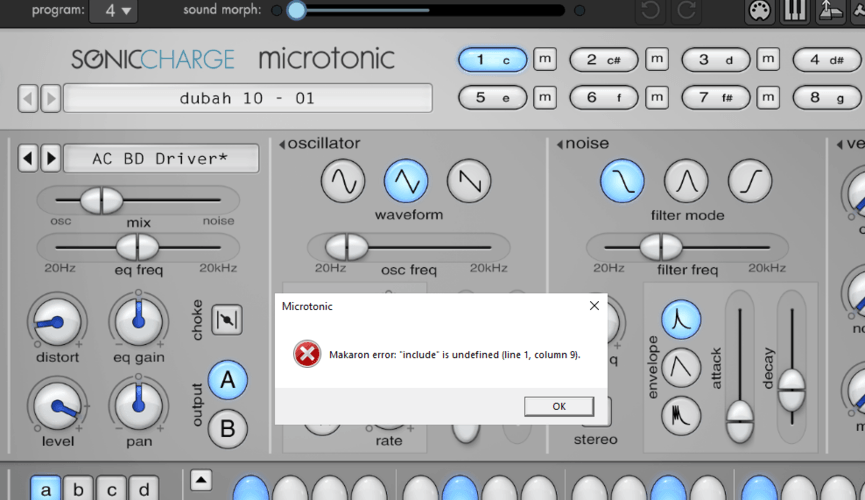The width and height of the screenshot is (865, 500).
Task: Select the sawtooth waveform
Action: (x=469, y=181)
